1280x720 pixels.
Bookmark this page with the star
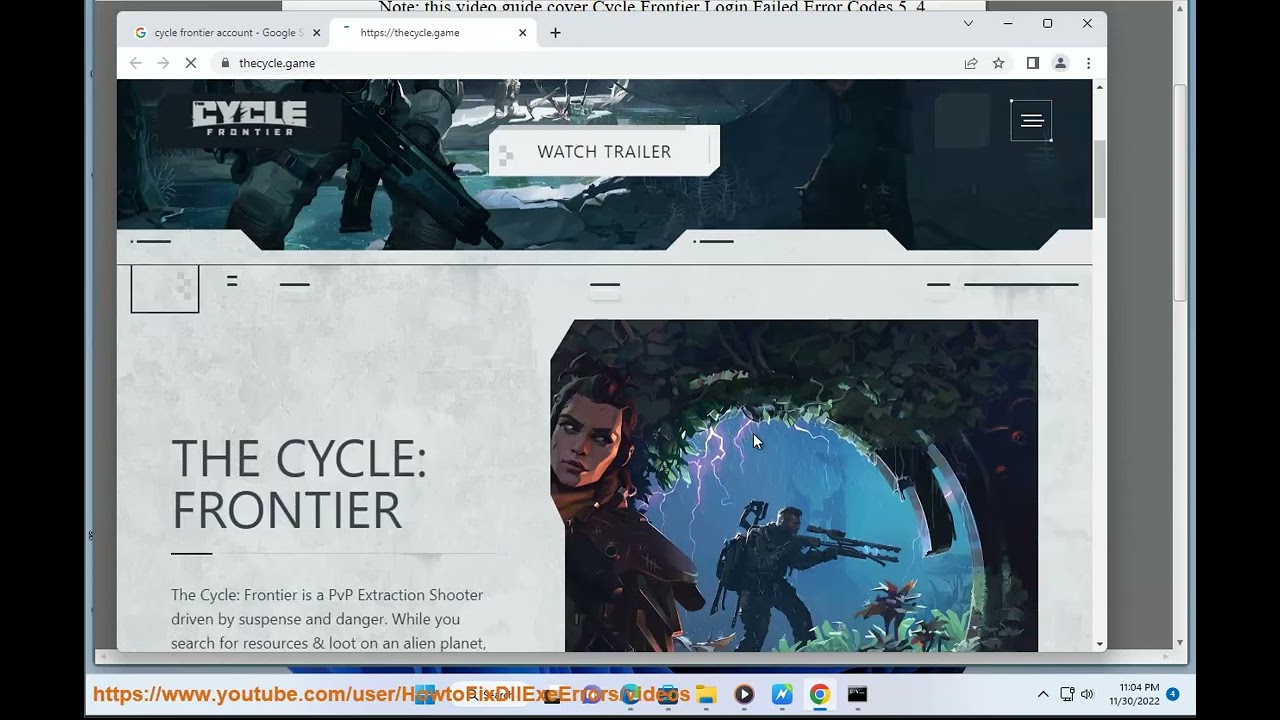tap(998, 63)
